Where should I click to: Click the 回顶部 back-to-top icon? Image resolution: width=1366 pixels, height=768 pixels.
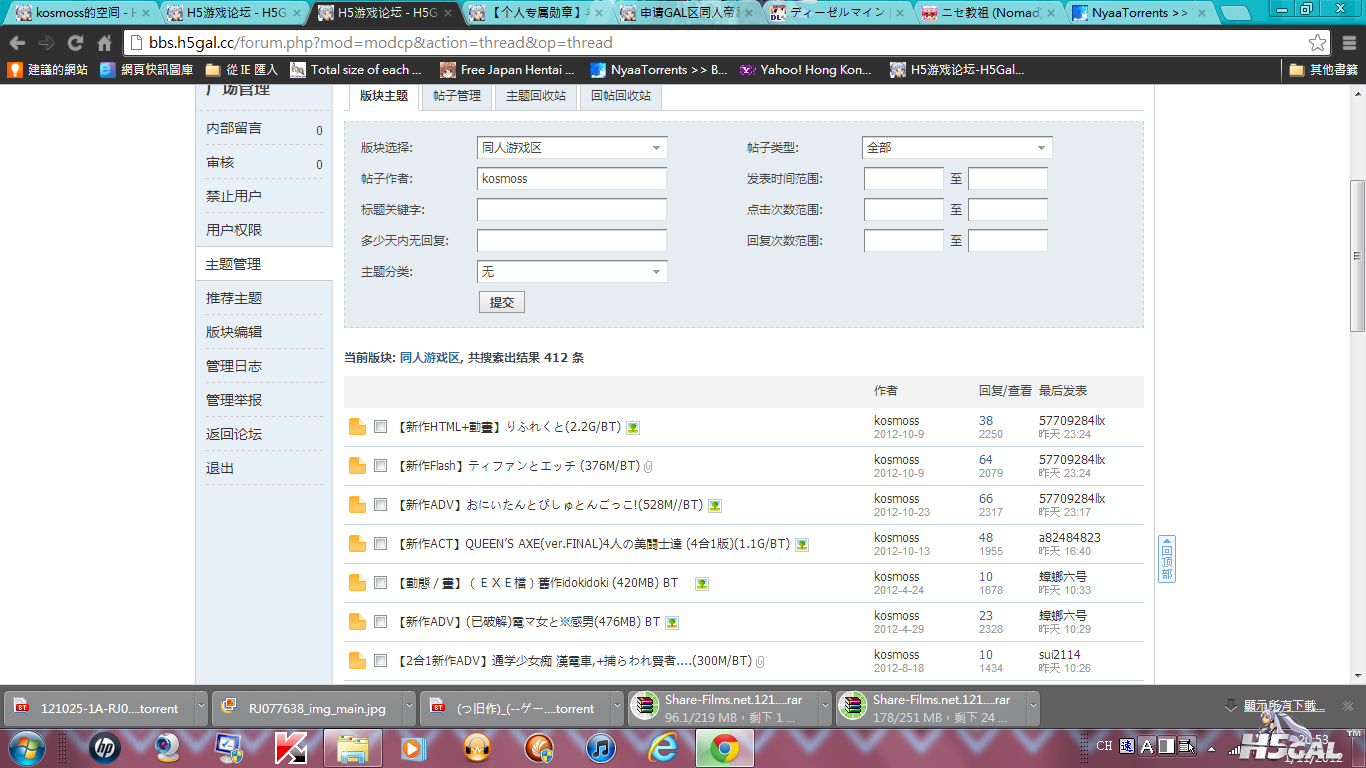click(1166, 559)
